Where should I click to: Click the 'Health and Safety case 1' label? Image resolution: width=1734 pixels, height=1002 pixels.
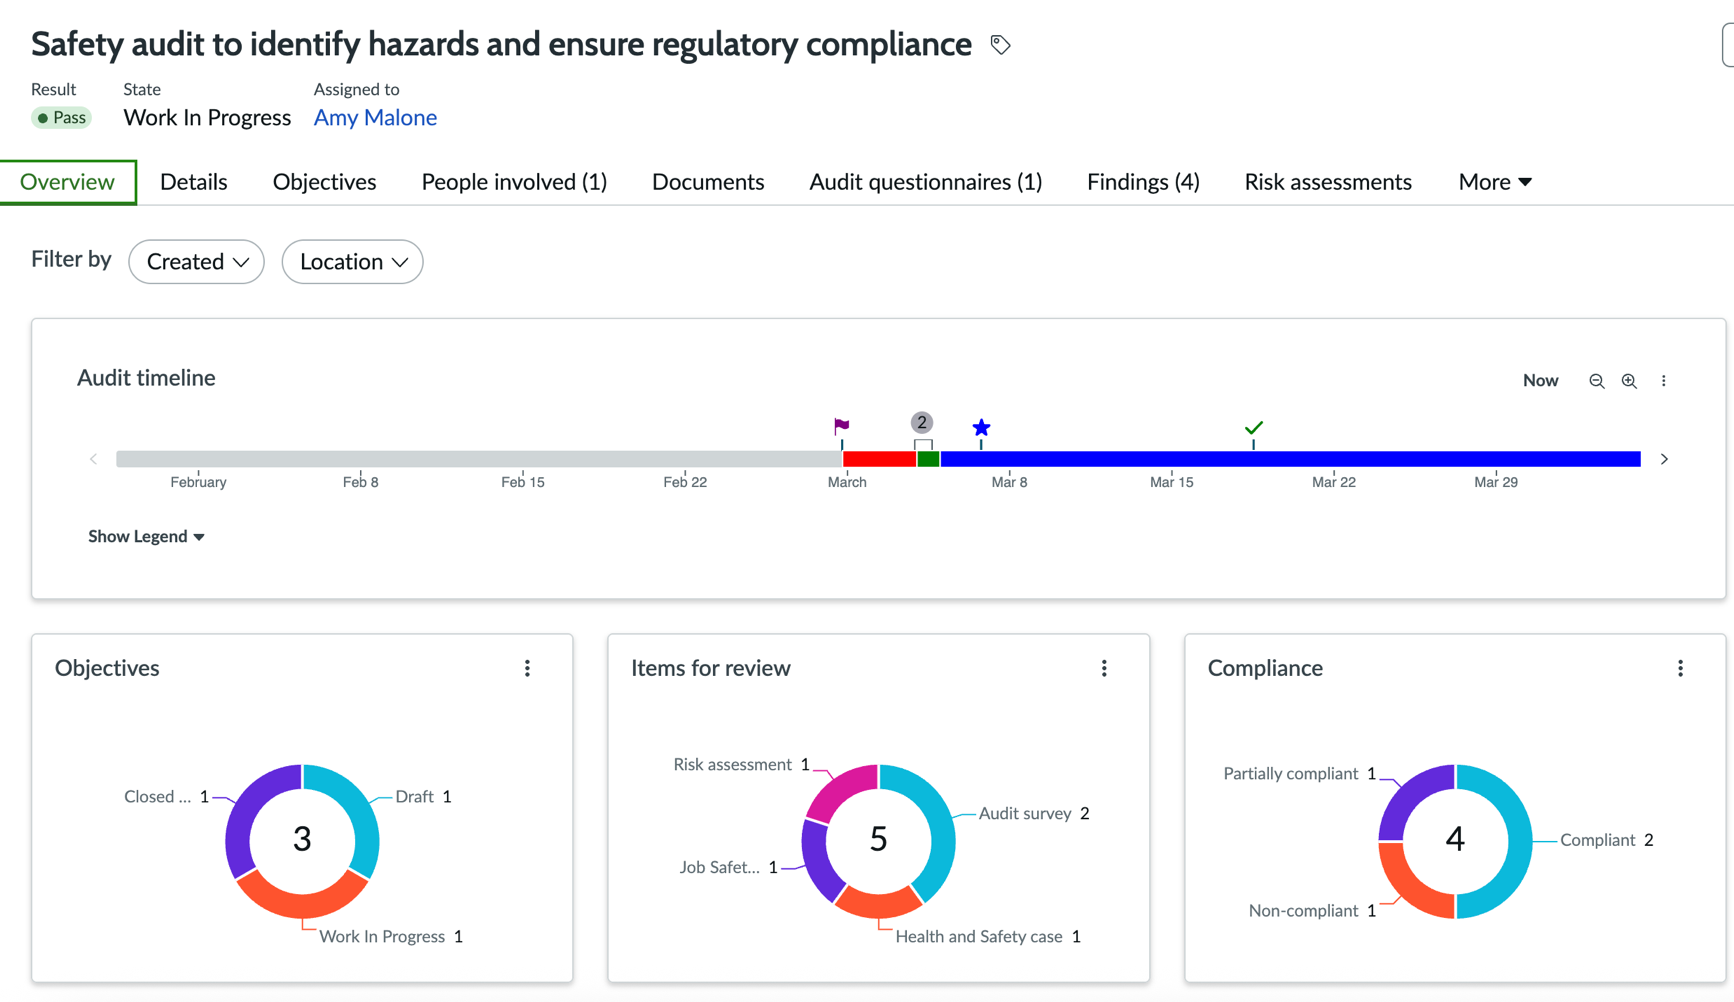tap(988, 937)
